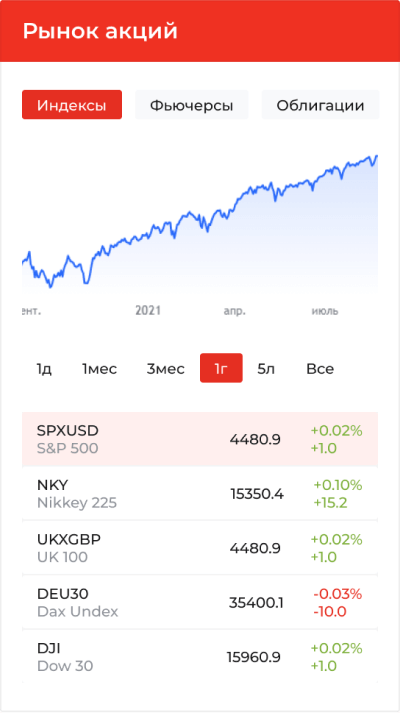
Task: Click the DEU30 -0.03% change value
Action: tap(338, 594)
